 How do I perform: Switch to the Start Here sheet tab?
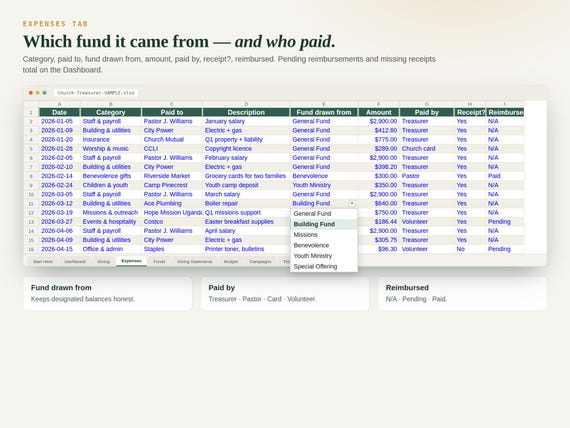[43, 261]
